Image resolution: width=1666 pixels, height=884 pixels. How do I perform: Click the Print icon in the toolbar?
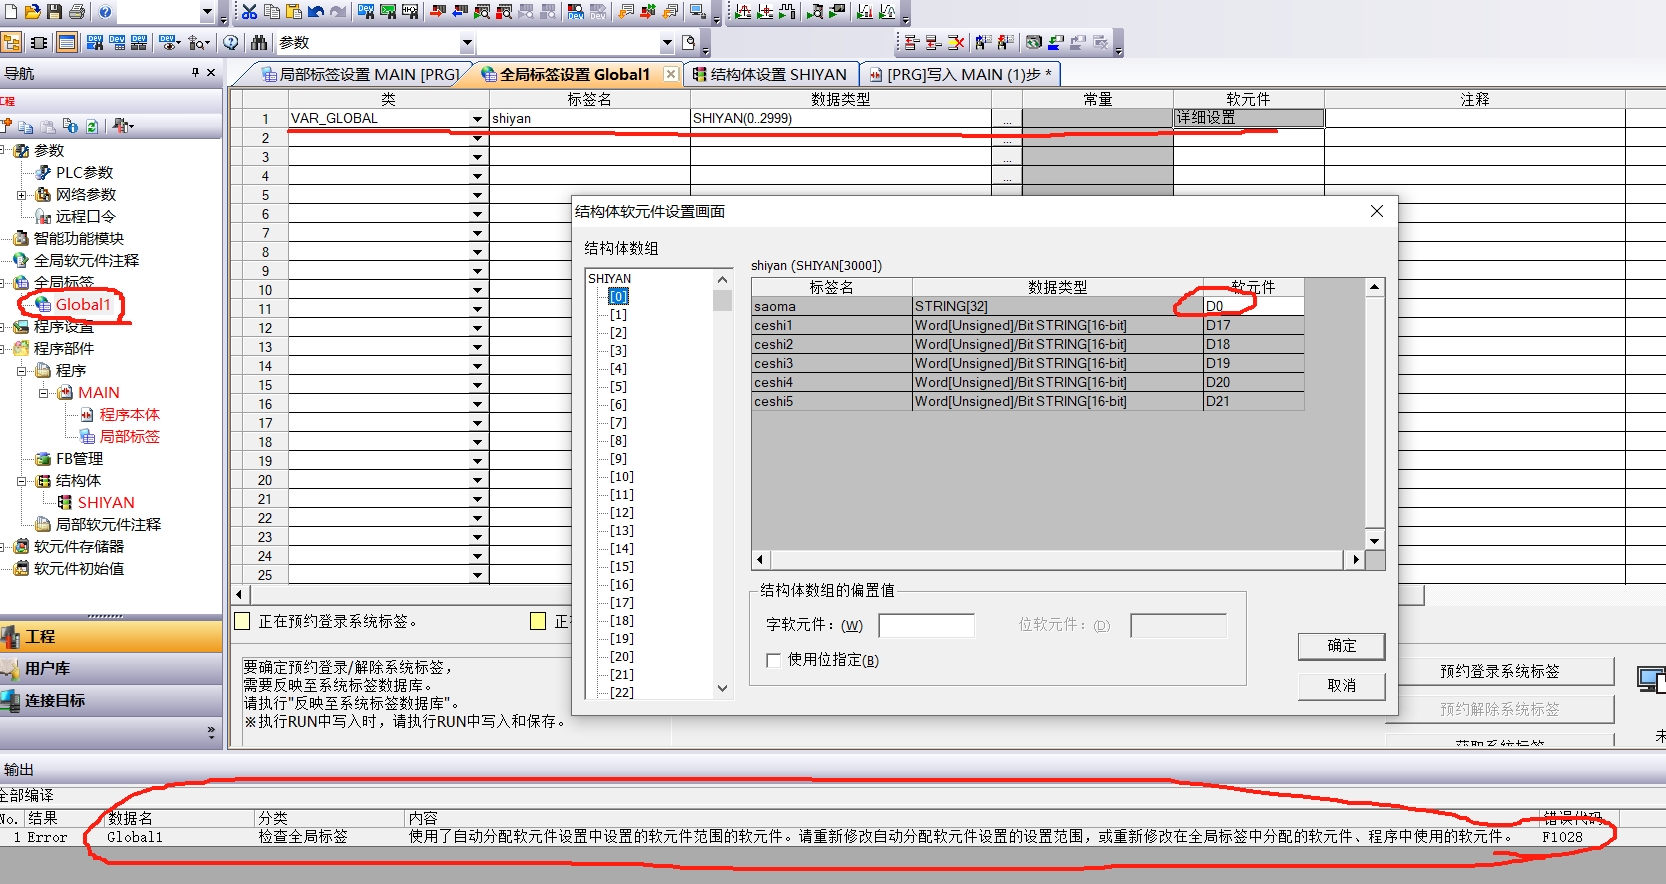[76, 12]
